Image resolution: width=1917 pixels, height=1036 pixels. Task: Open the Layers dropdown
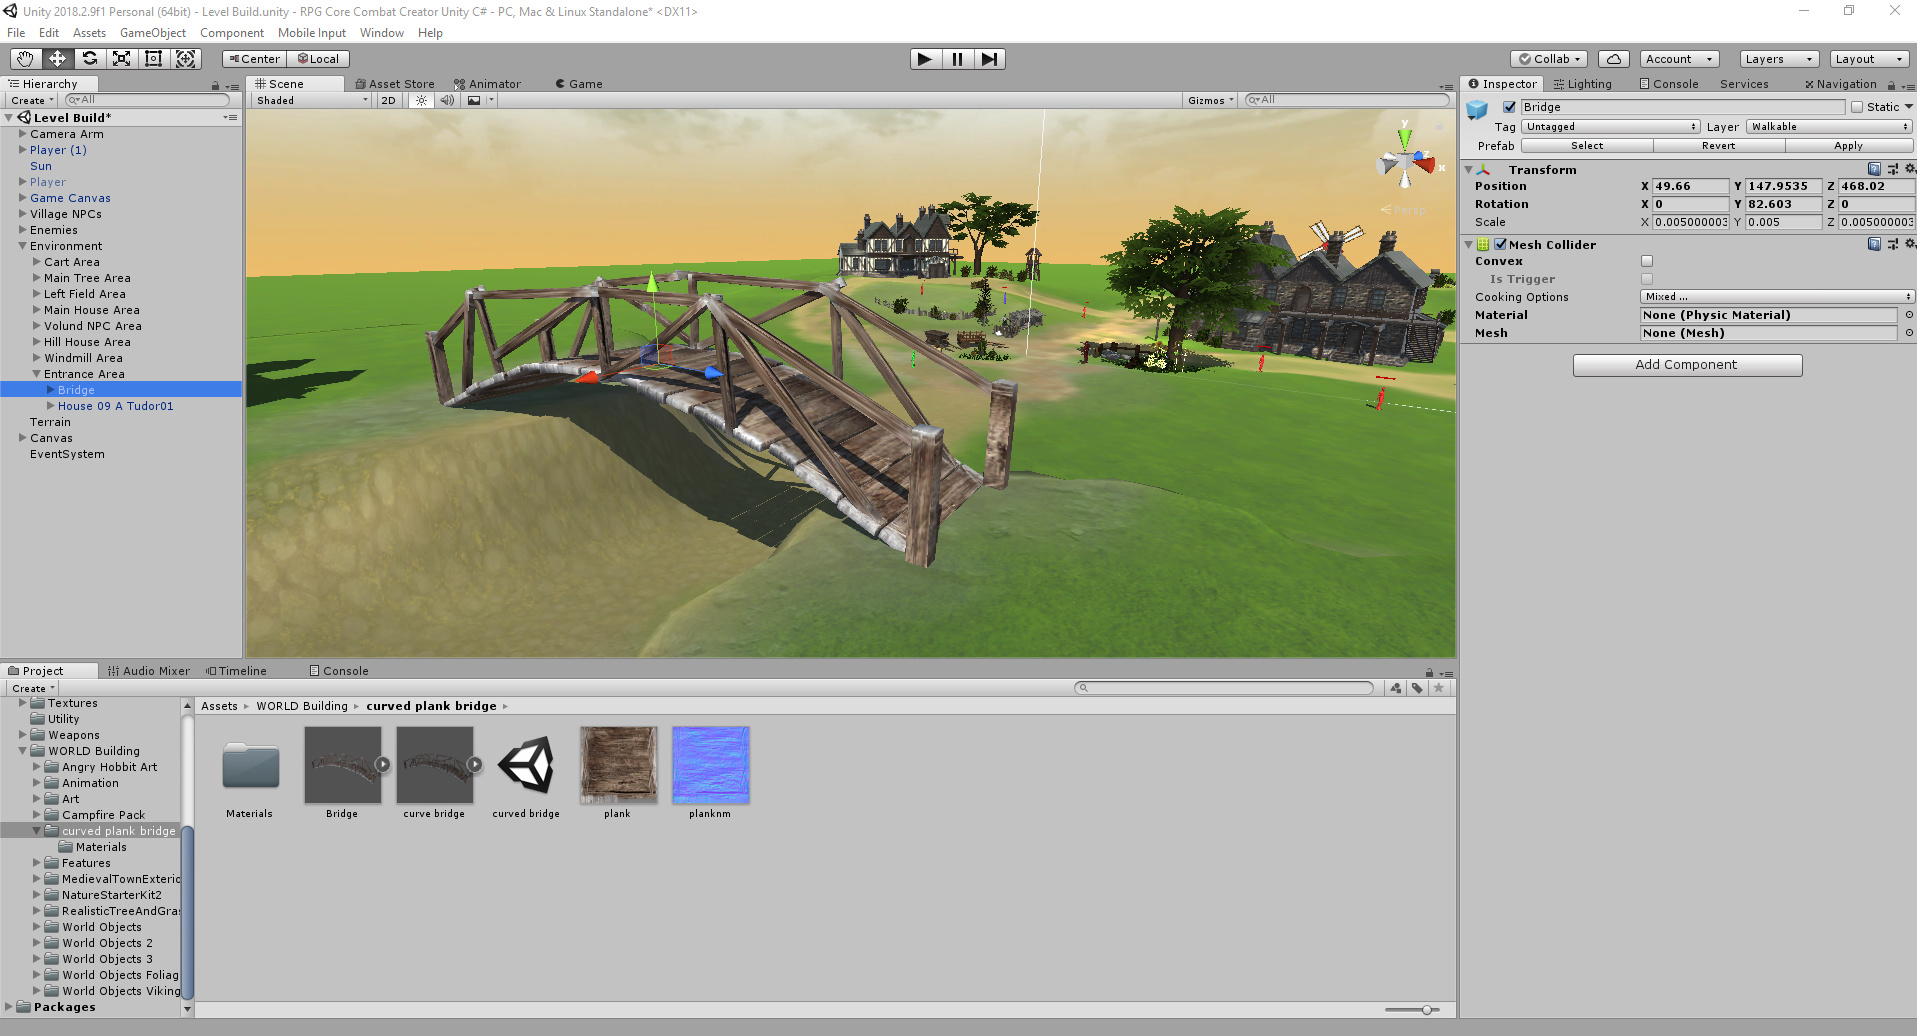pyautogui.click(x=1778, y=59)
